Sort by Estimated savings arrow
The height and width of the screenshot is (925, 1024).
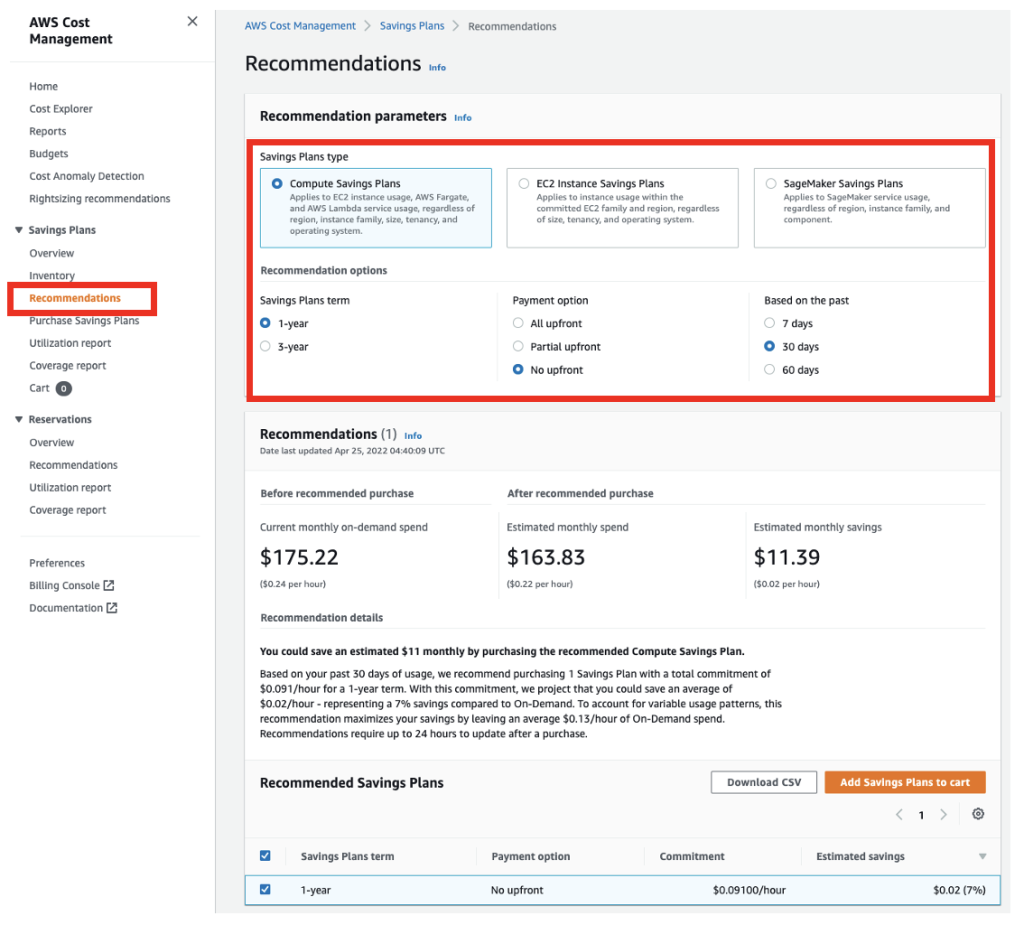(982, 856)
